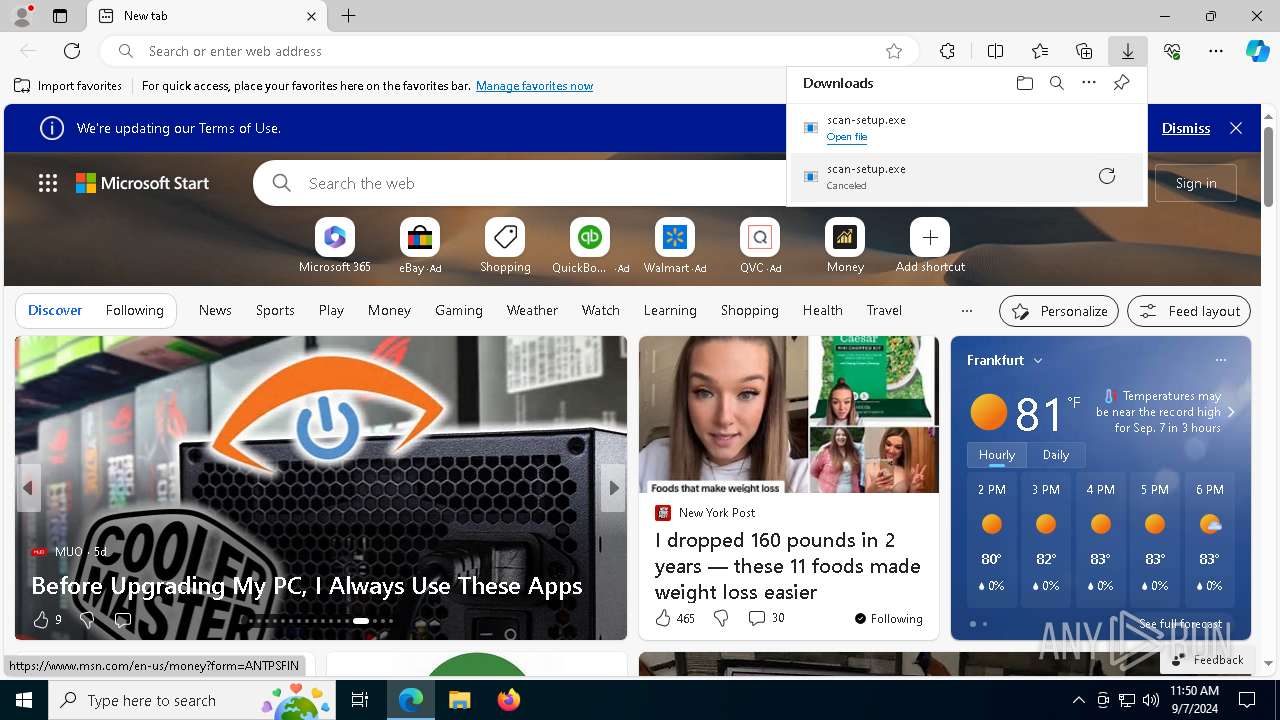Toggle the Downloads toolbar button
Viewport: 1280px width, 720px height.
[1127, 51]
